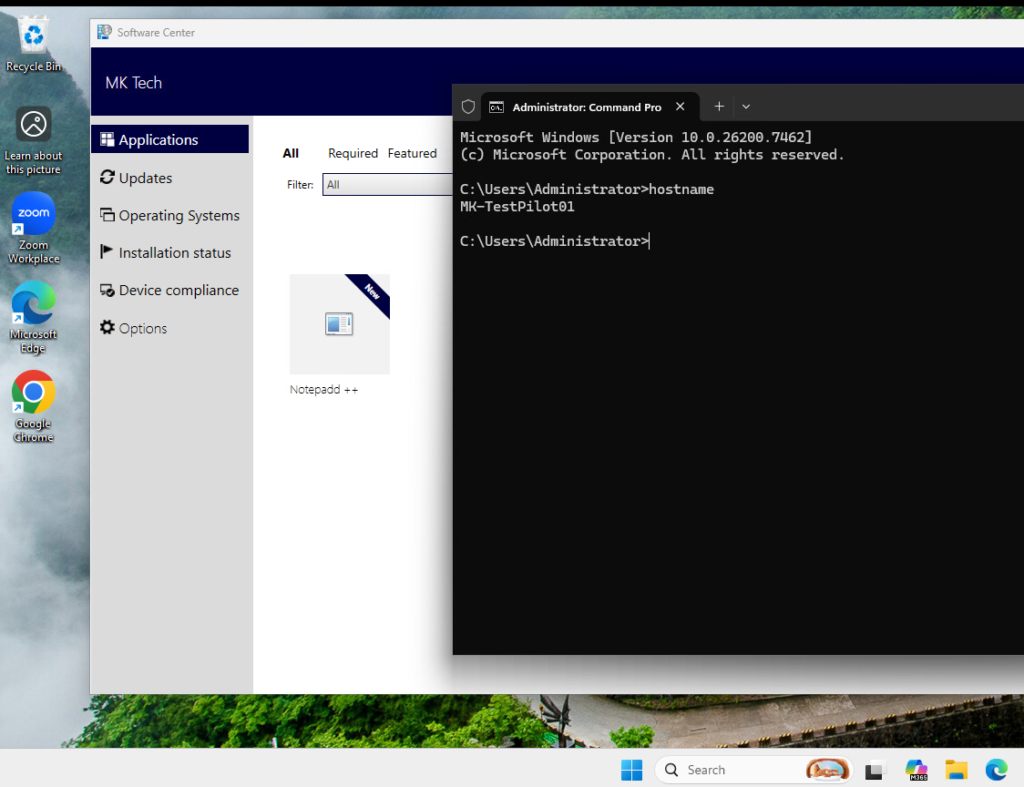Select Updates in the Software Center sidebar
The width and height of the screenshot is (1024, 787).
145,178
